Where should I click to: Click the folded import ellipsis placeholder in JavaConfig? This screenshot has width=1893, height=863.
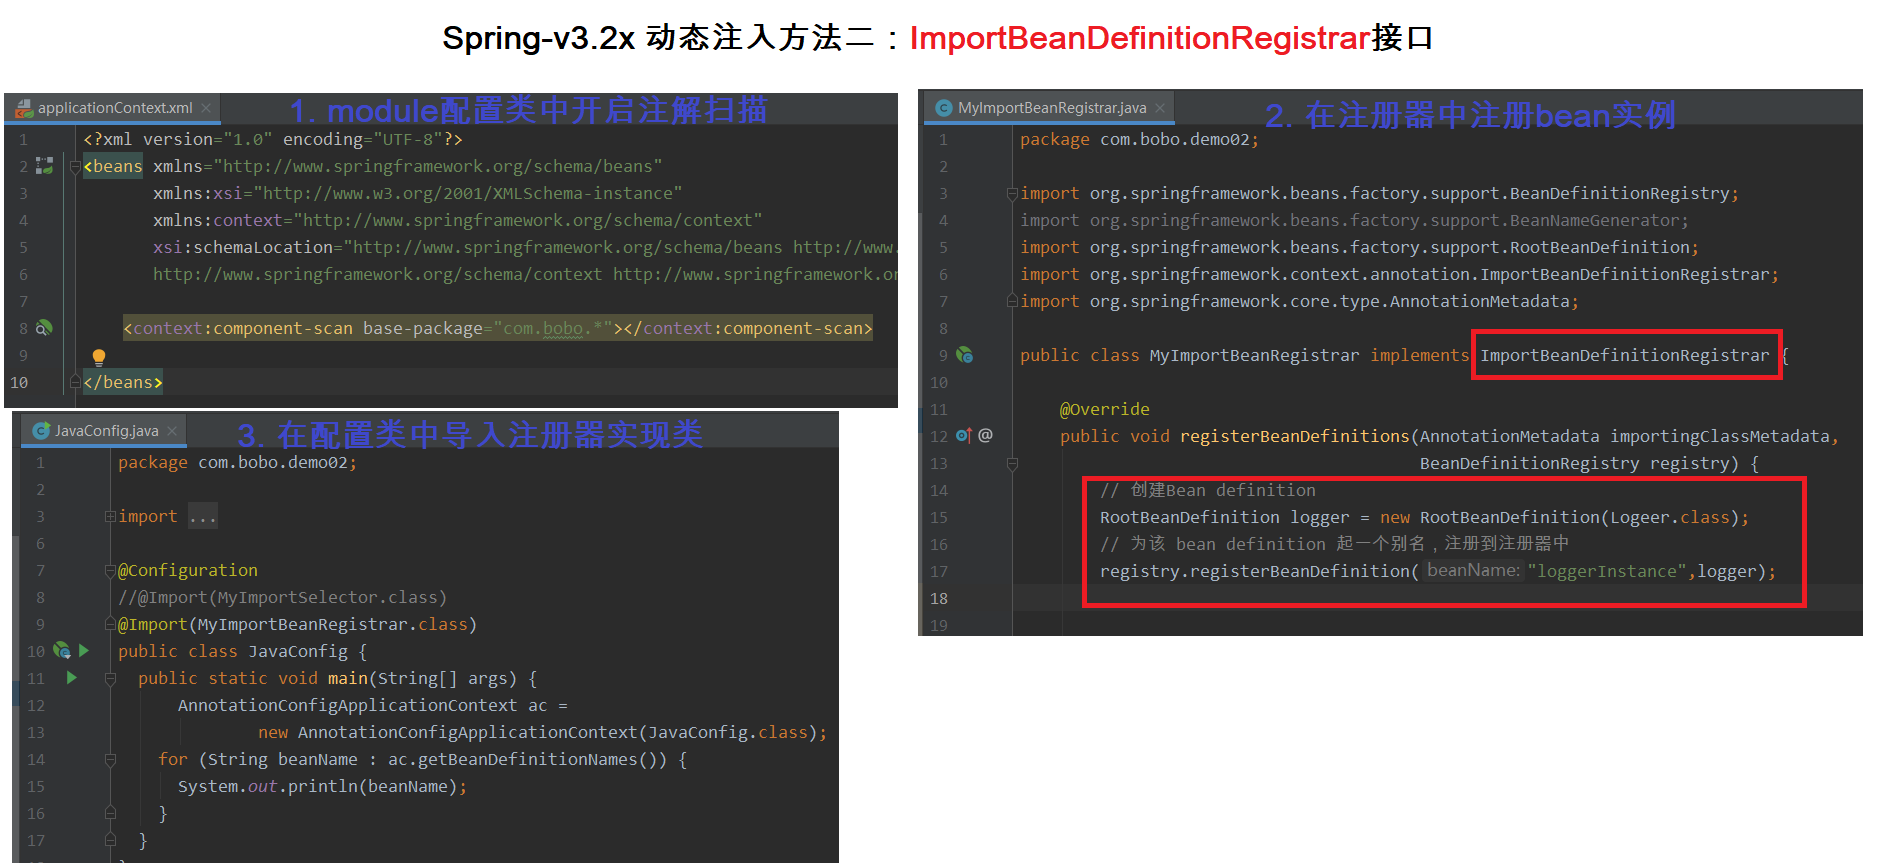(203, 517)
